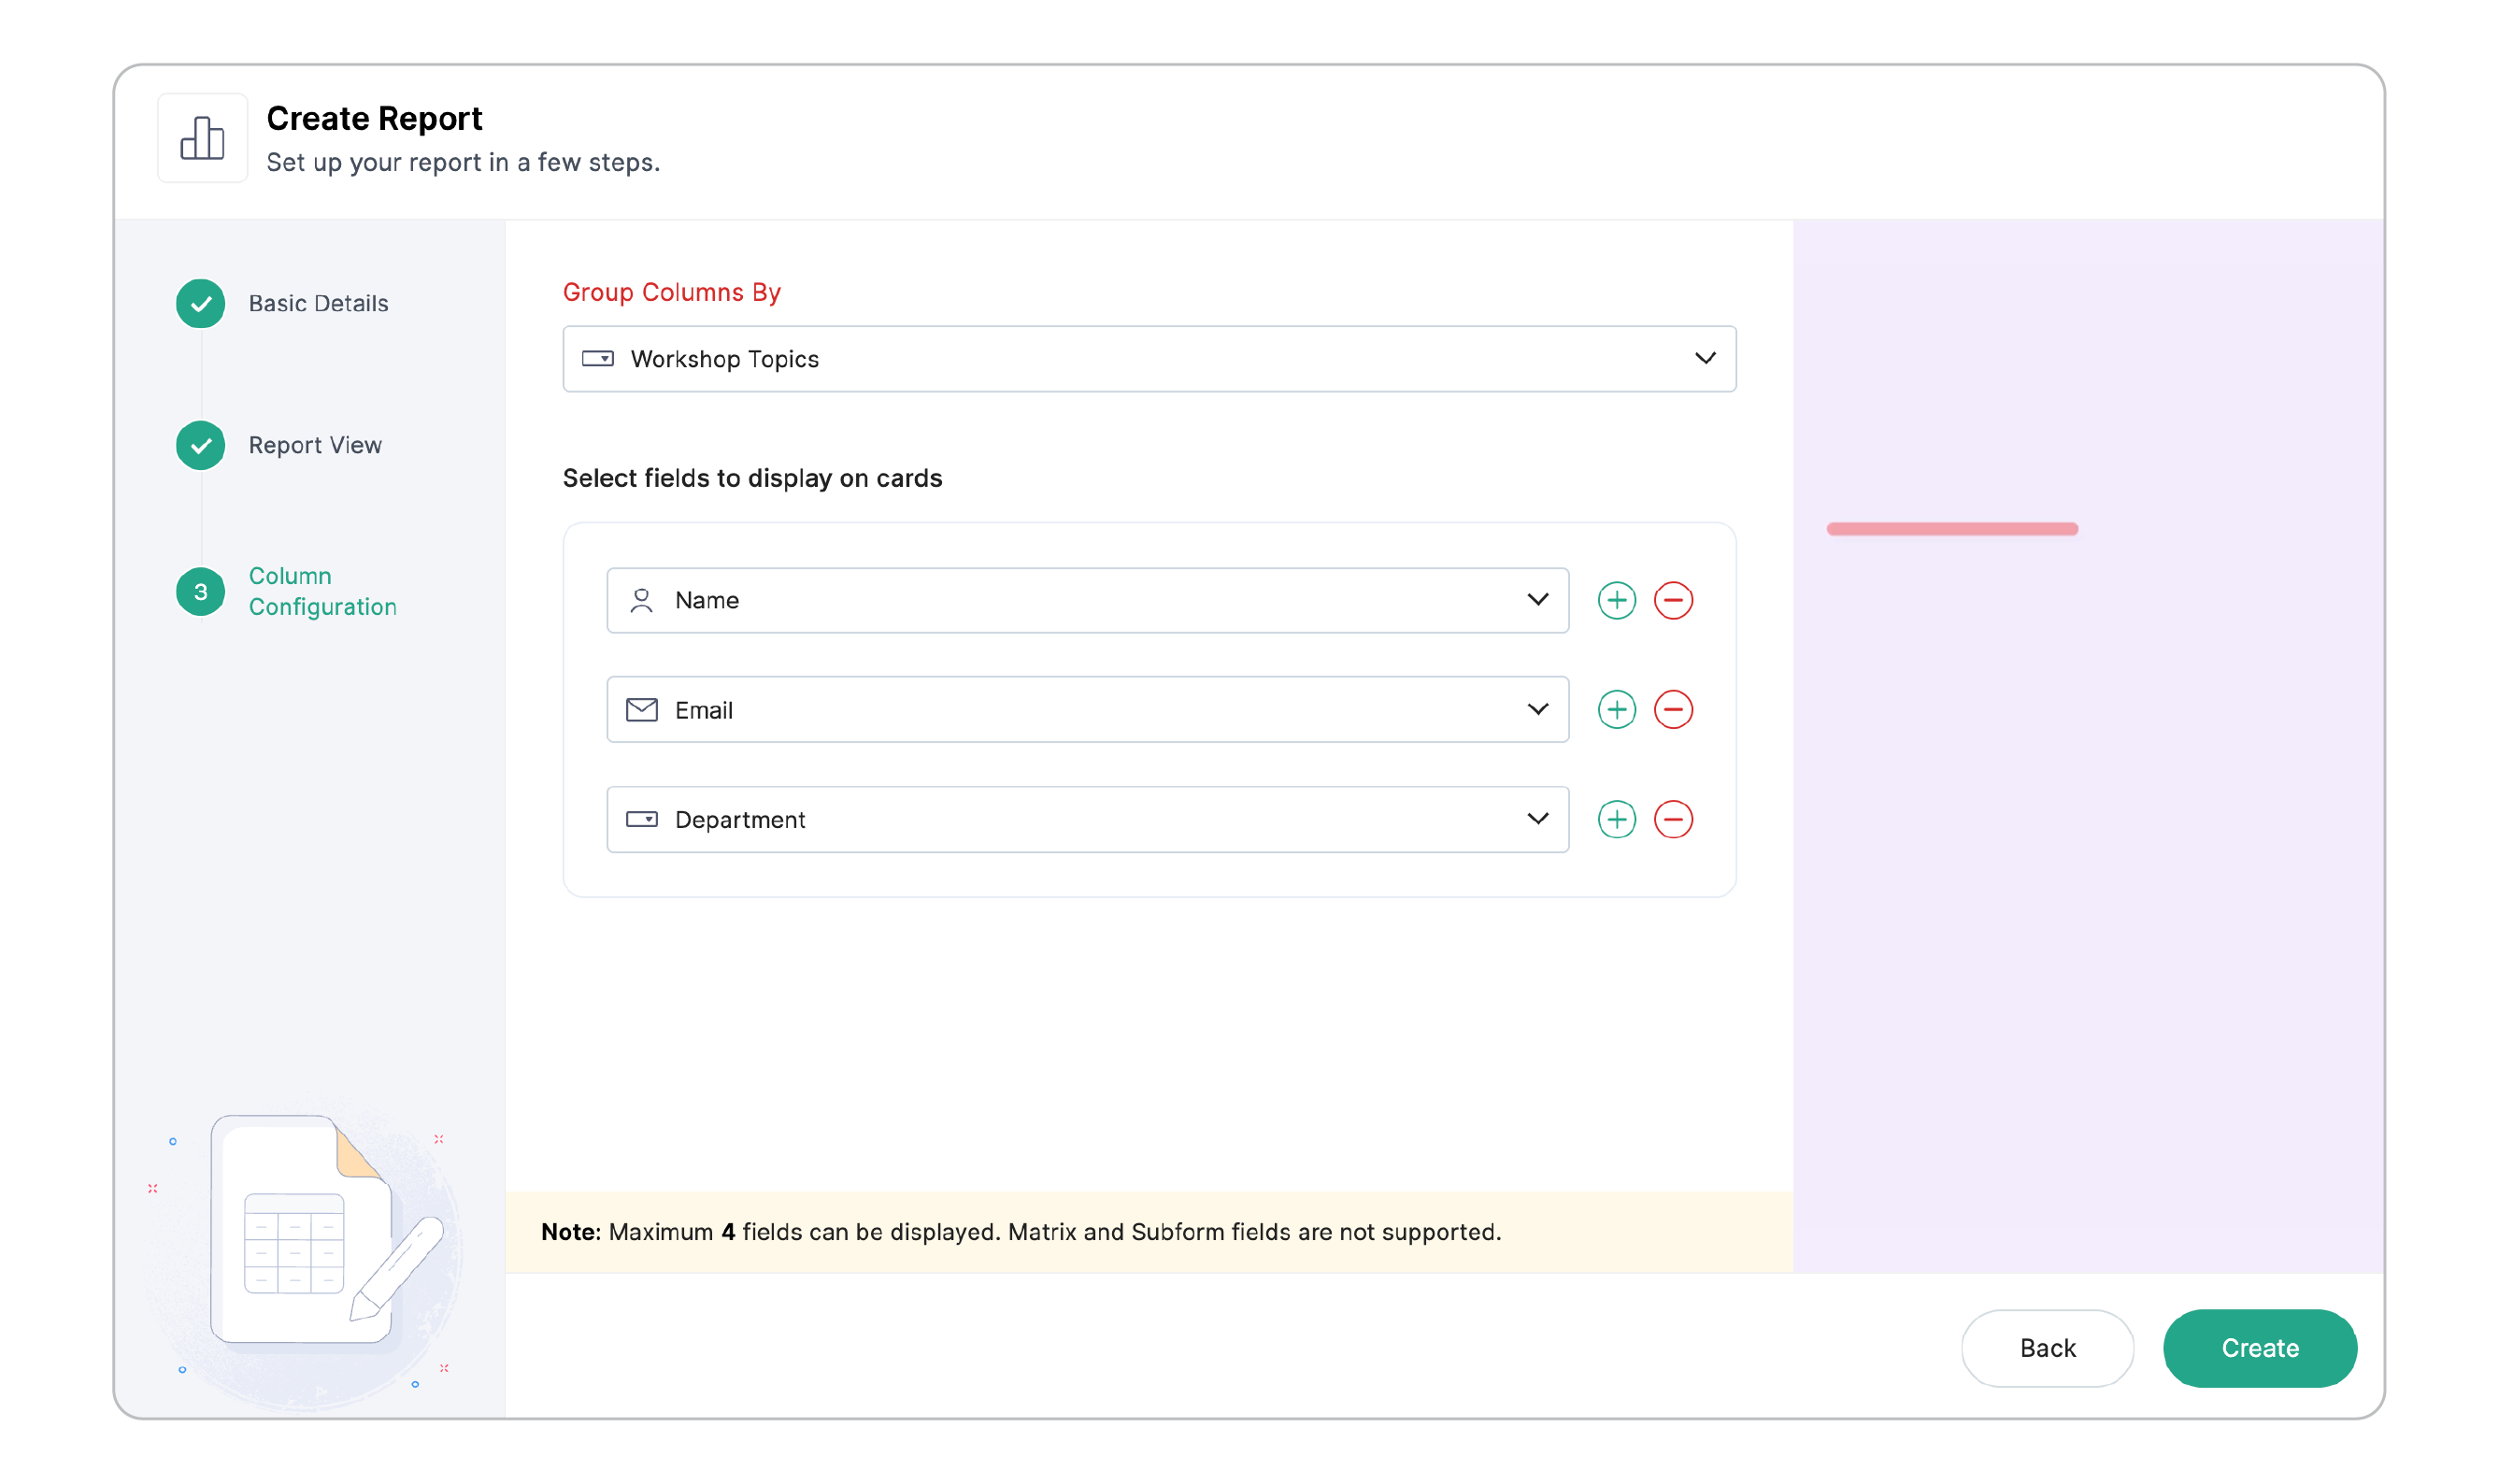The height and width of the screenshot is (1484, 2499).
Task: Click the envelope icon in Email field
Action: pyautogui.click(x=641, y=709)
